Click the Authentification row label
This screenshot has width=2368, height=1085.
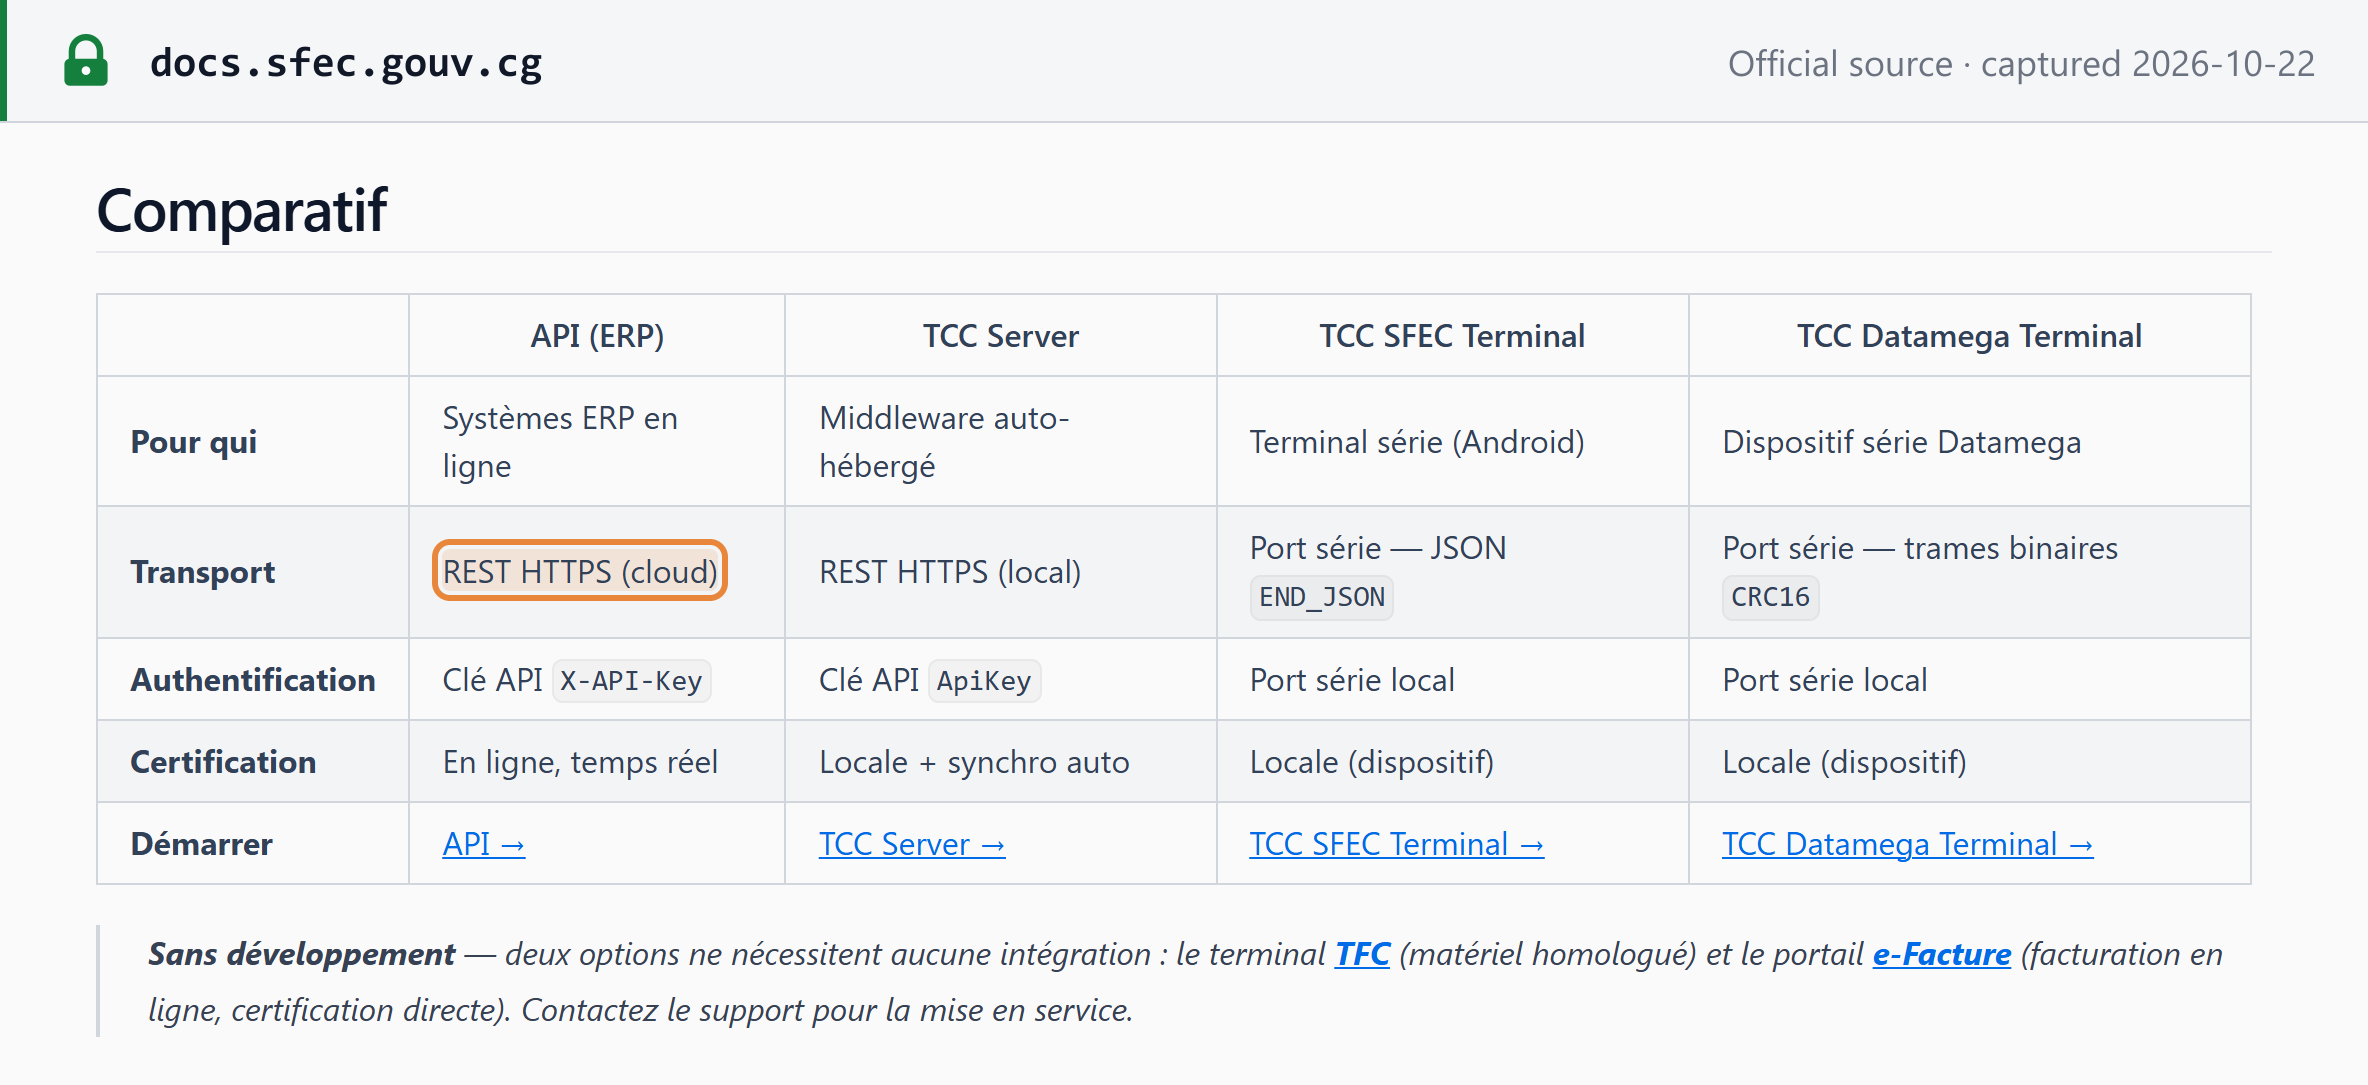[x=253, y=680]
